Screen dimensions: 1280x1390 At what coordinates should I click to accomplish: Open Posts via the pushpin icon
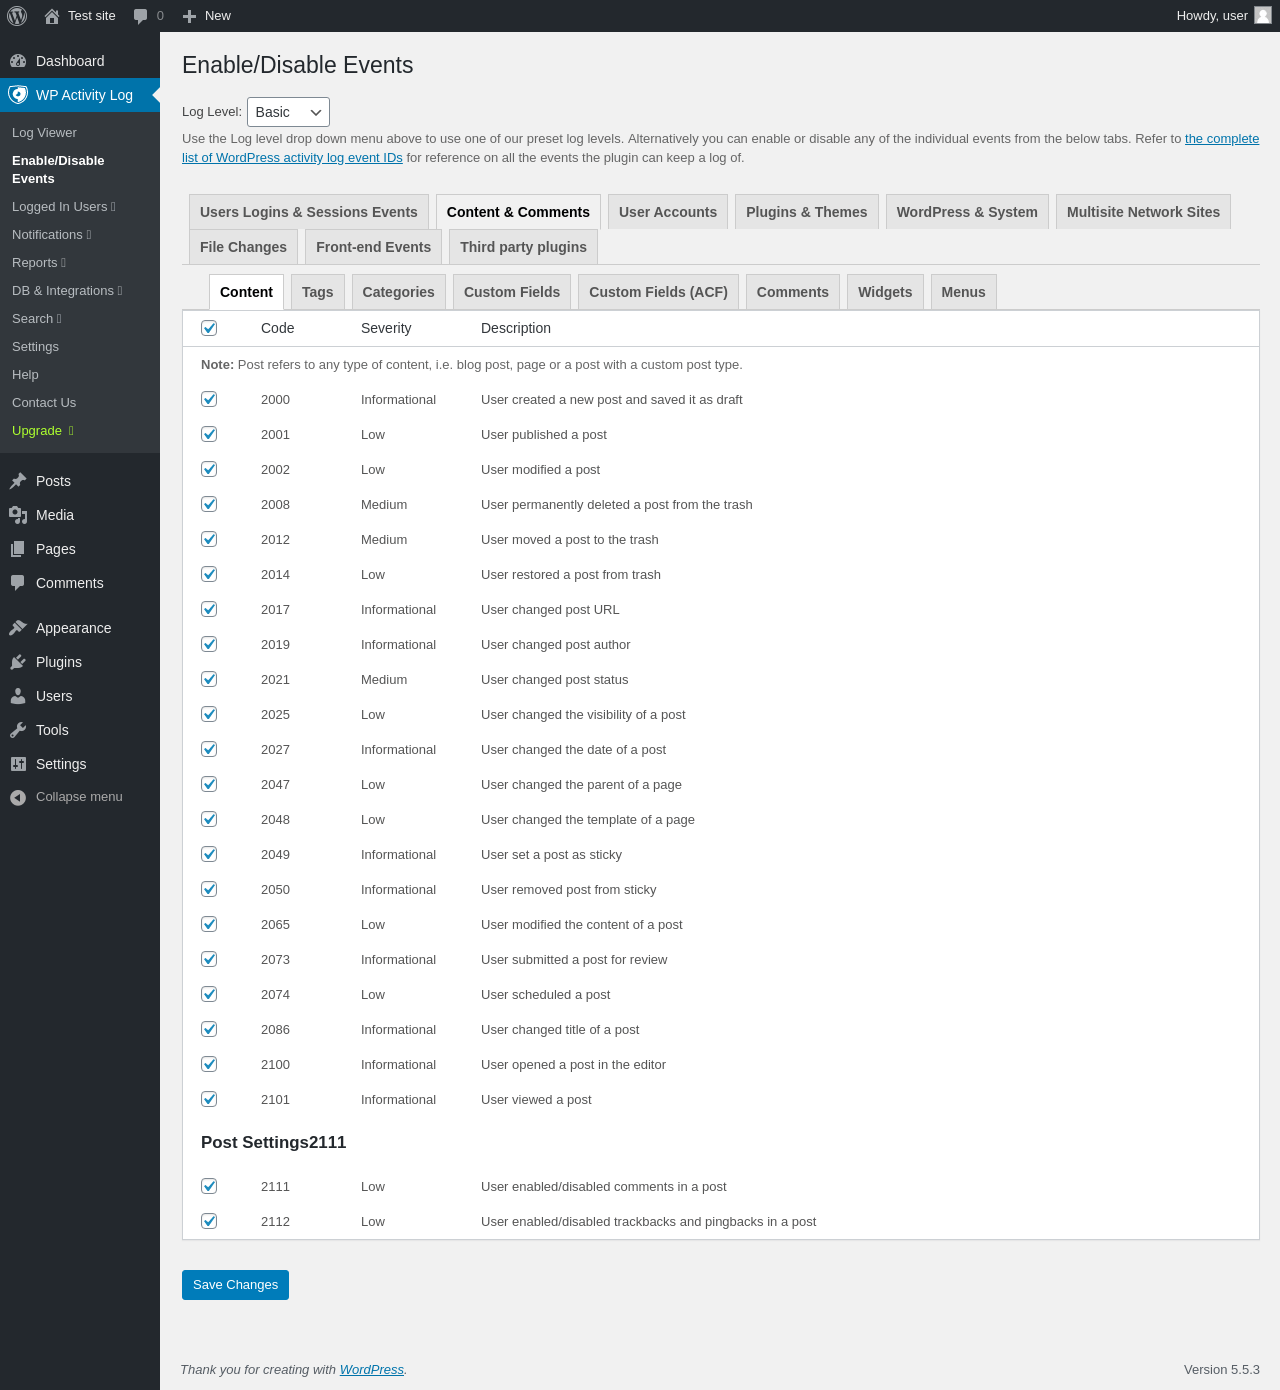(x=18, y=481)
